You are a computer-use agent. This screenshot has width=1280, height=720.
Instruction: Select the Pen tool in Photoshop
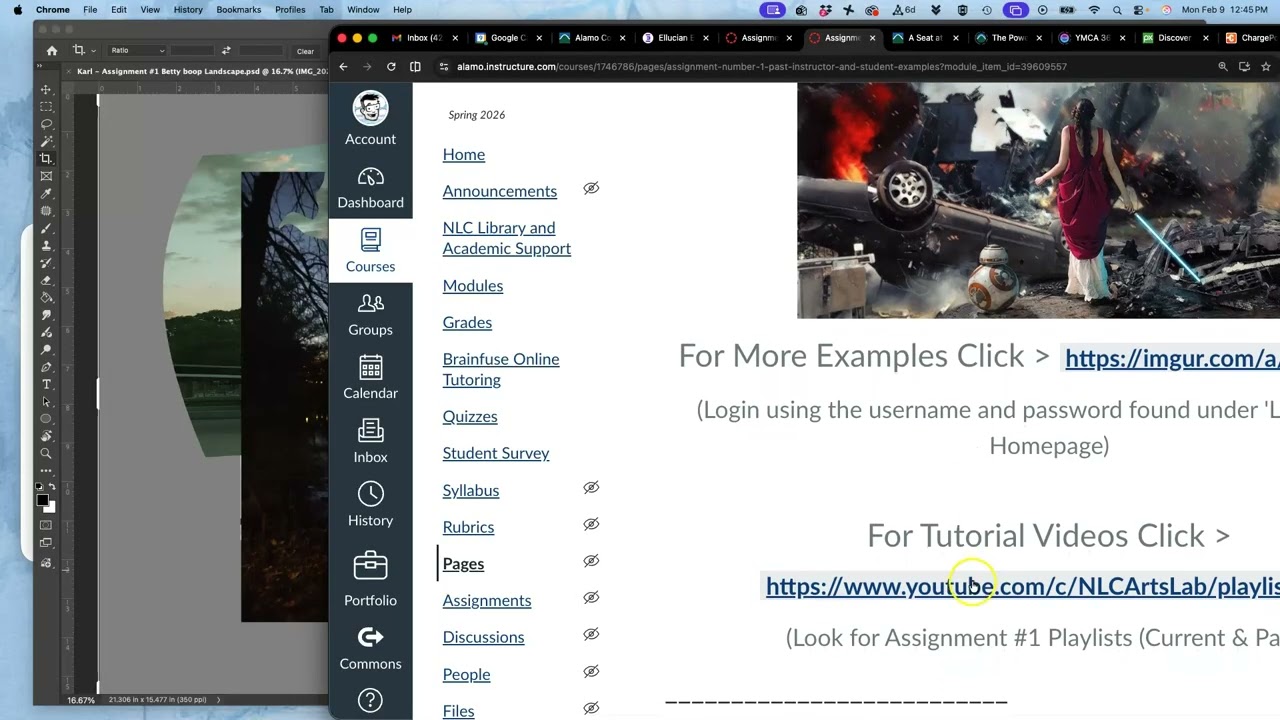click(x=46, y=366)
